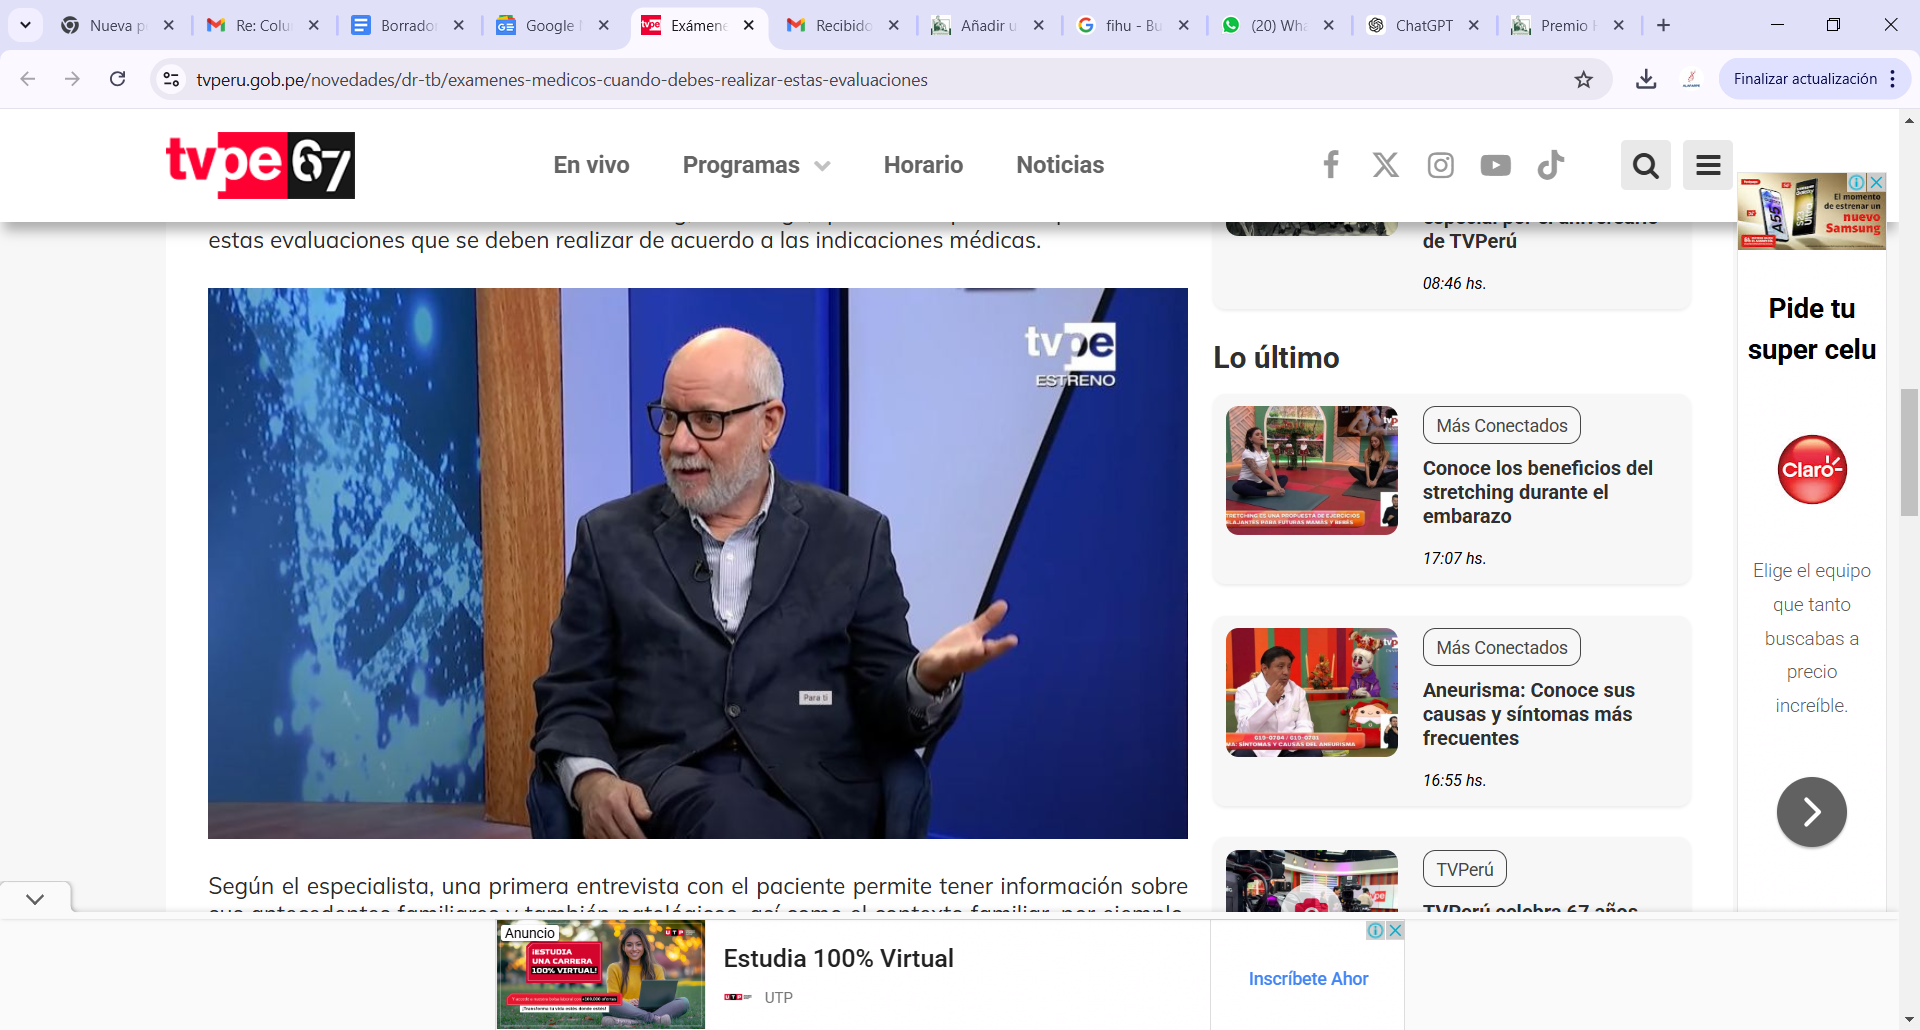Open browser downloads icon
This screenshot has height=1030, width=1920.
pos(1646,79)
